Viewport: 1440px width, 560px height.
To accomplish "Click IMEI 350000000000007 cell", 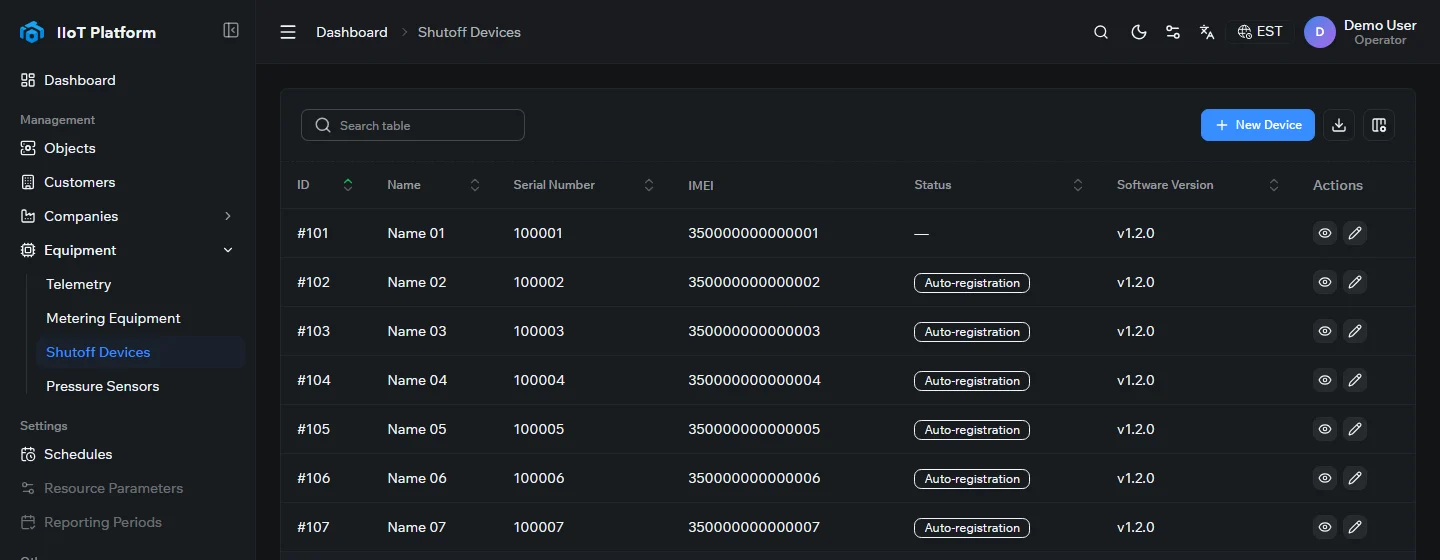I will click(x=754, y=527).
